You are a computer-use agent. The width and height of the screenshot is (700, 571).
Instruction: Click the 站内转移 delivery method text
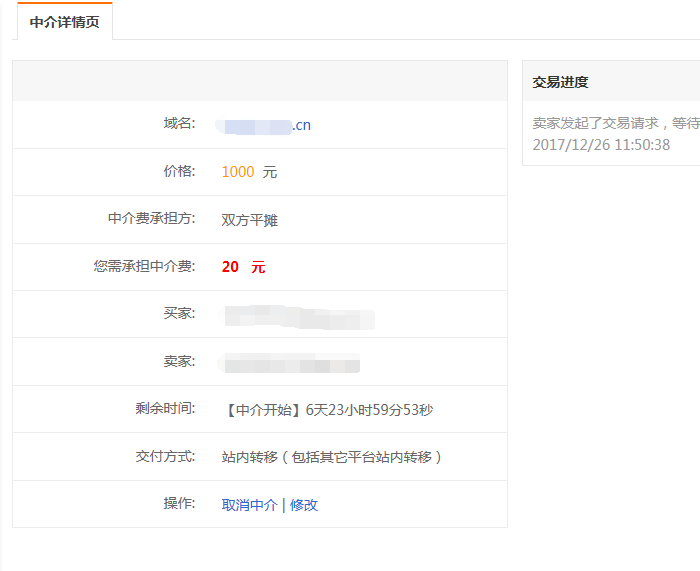[x=331, y=457]
